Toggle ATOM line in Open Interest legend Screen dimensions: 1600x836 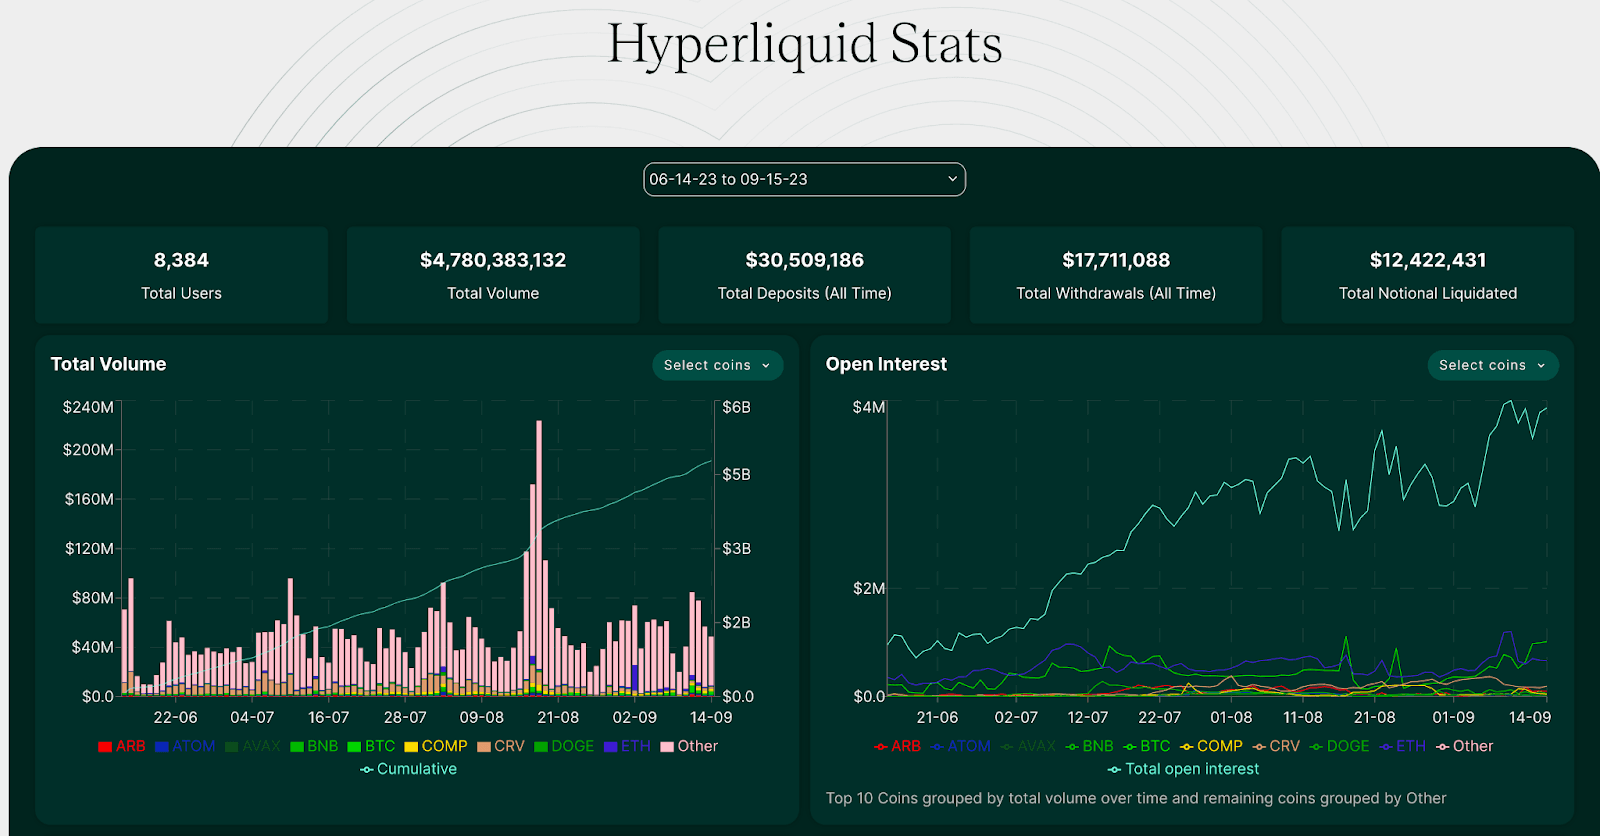click(960, 746)
